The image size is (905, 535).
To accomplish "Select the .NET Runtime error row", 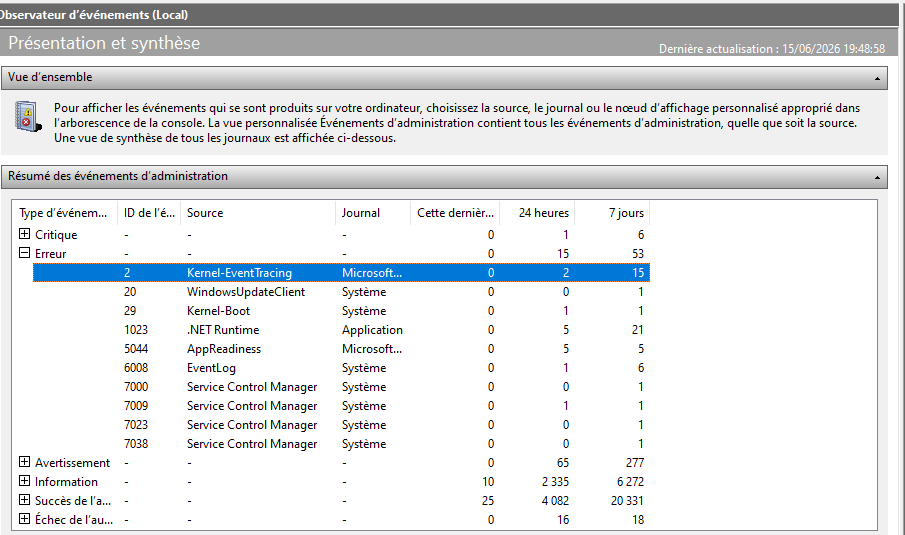I will coord(341,330).
